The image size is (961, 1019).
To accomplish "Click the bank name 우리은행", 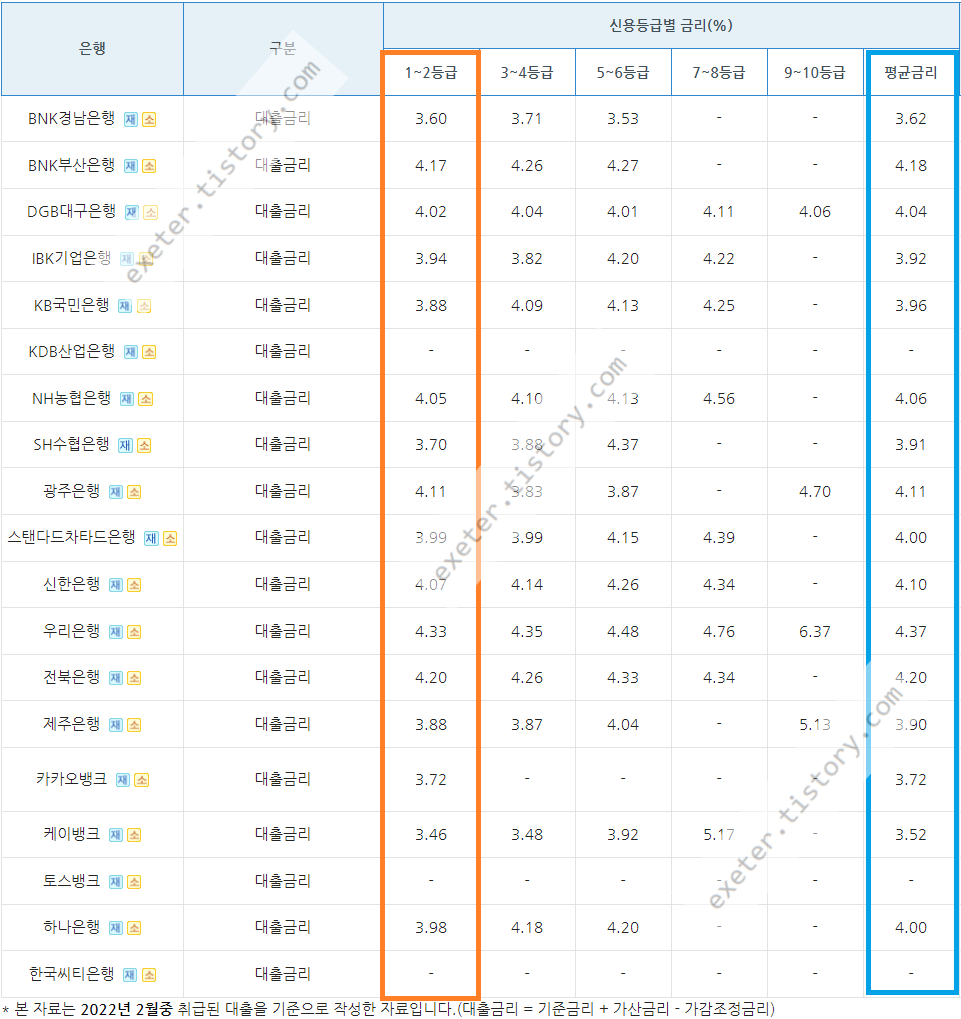I will (x=71, y=631).
